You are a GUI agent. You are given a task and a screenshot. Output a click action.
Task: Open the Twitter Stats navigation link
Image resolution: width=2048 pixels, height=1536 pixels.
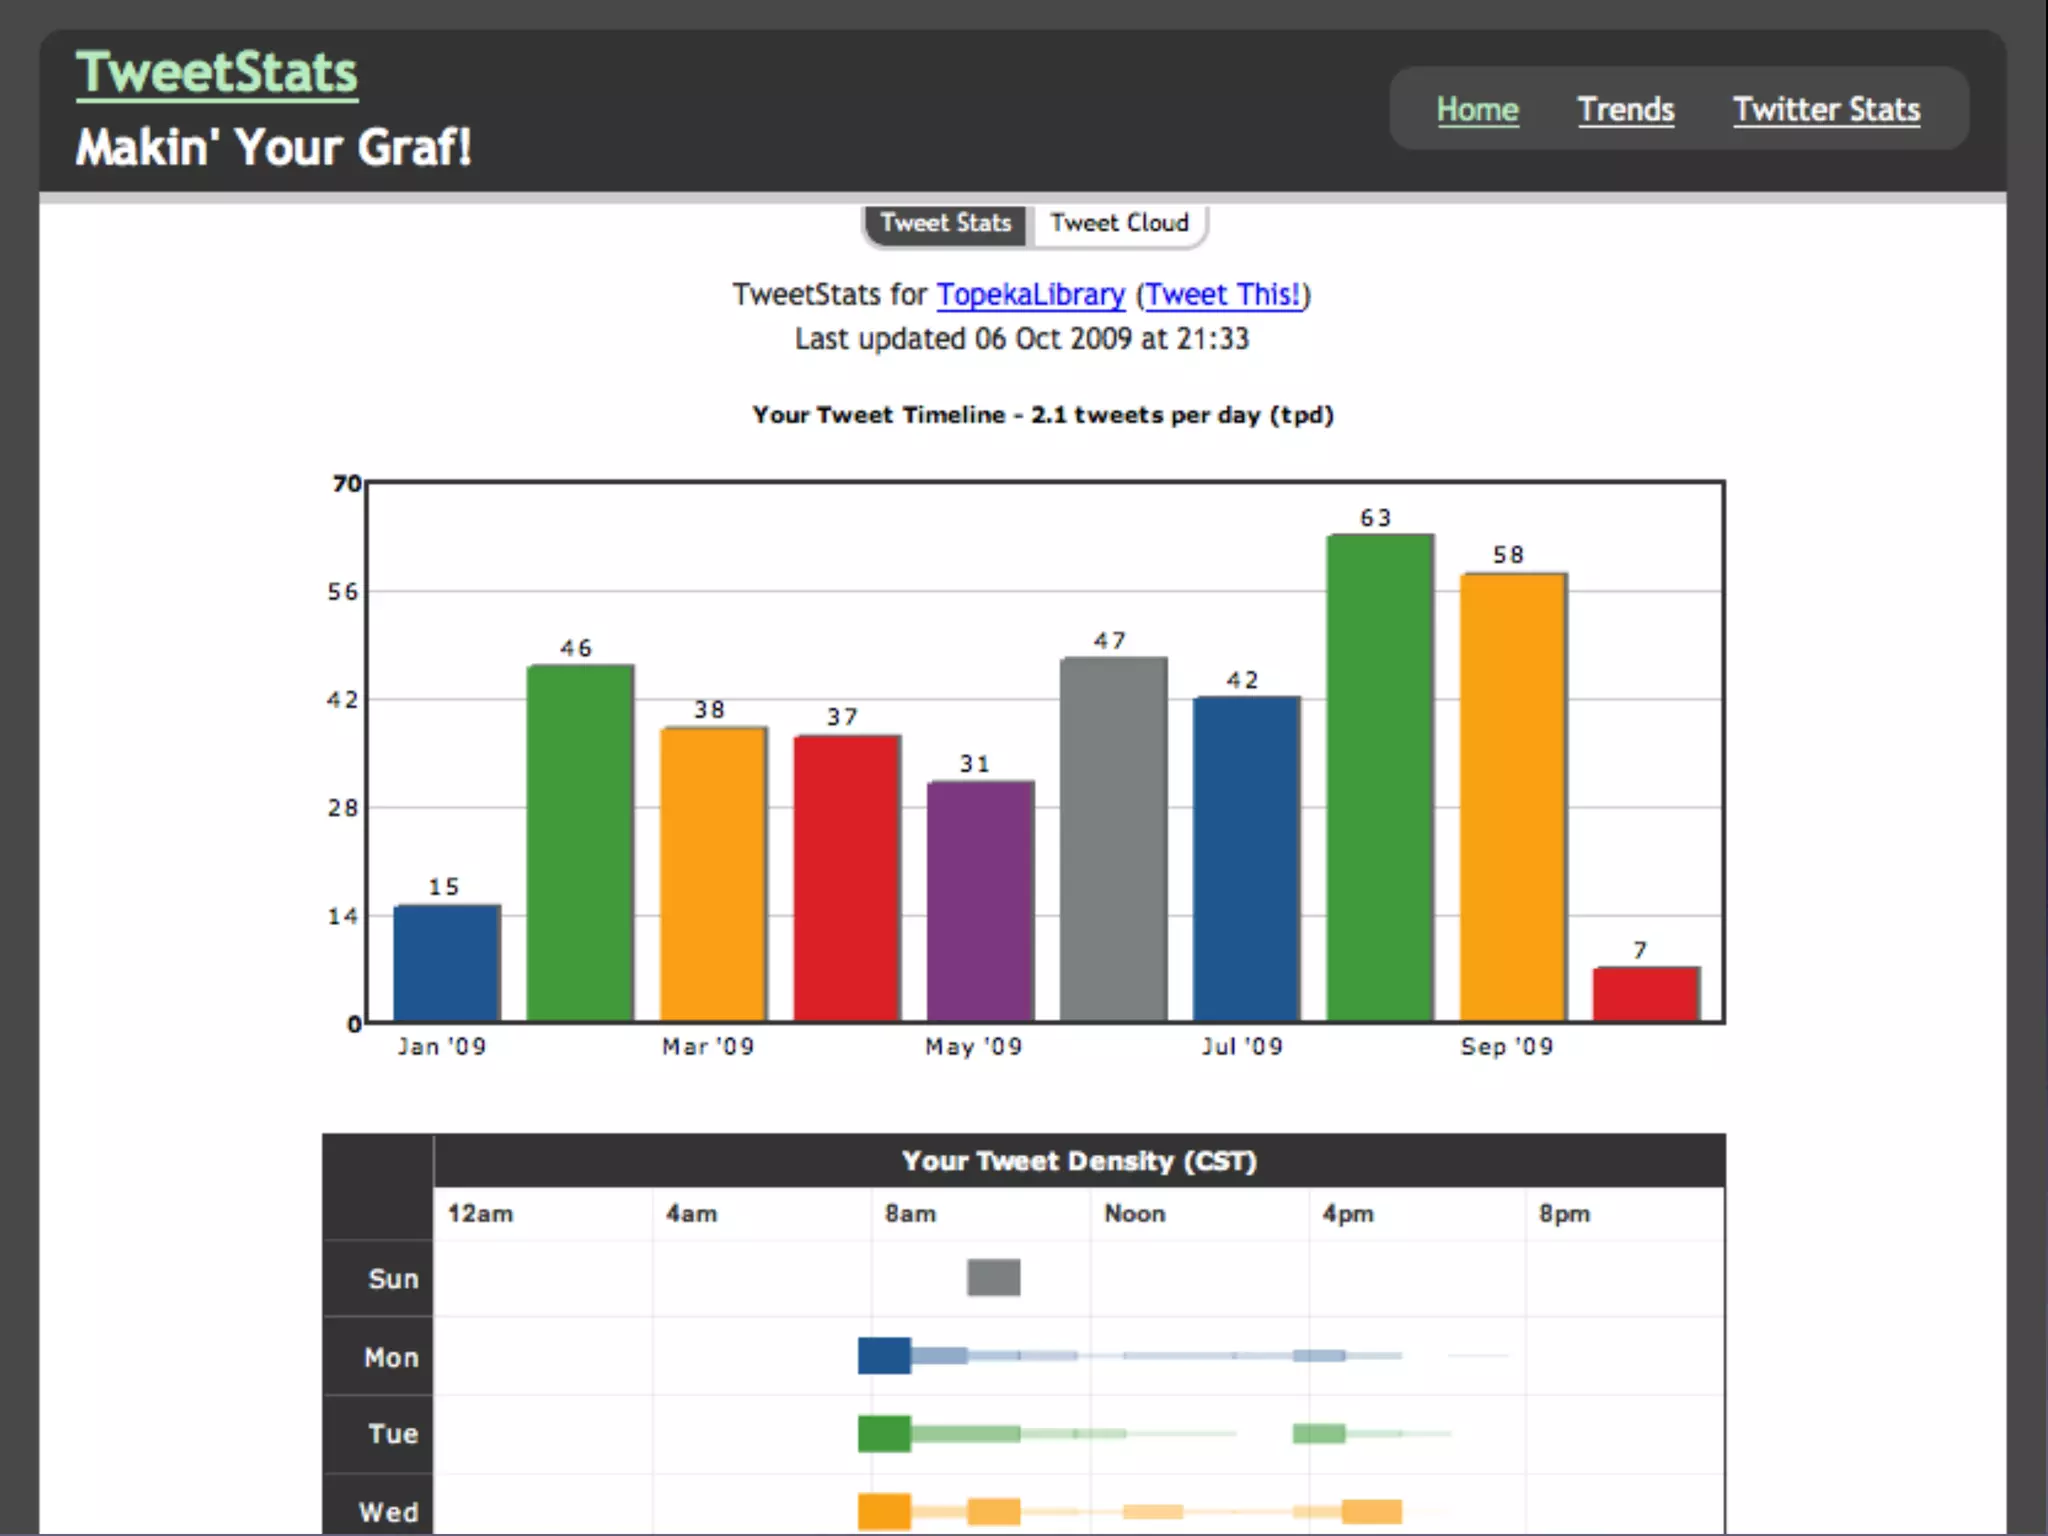coord(1826,109)
